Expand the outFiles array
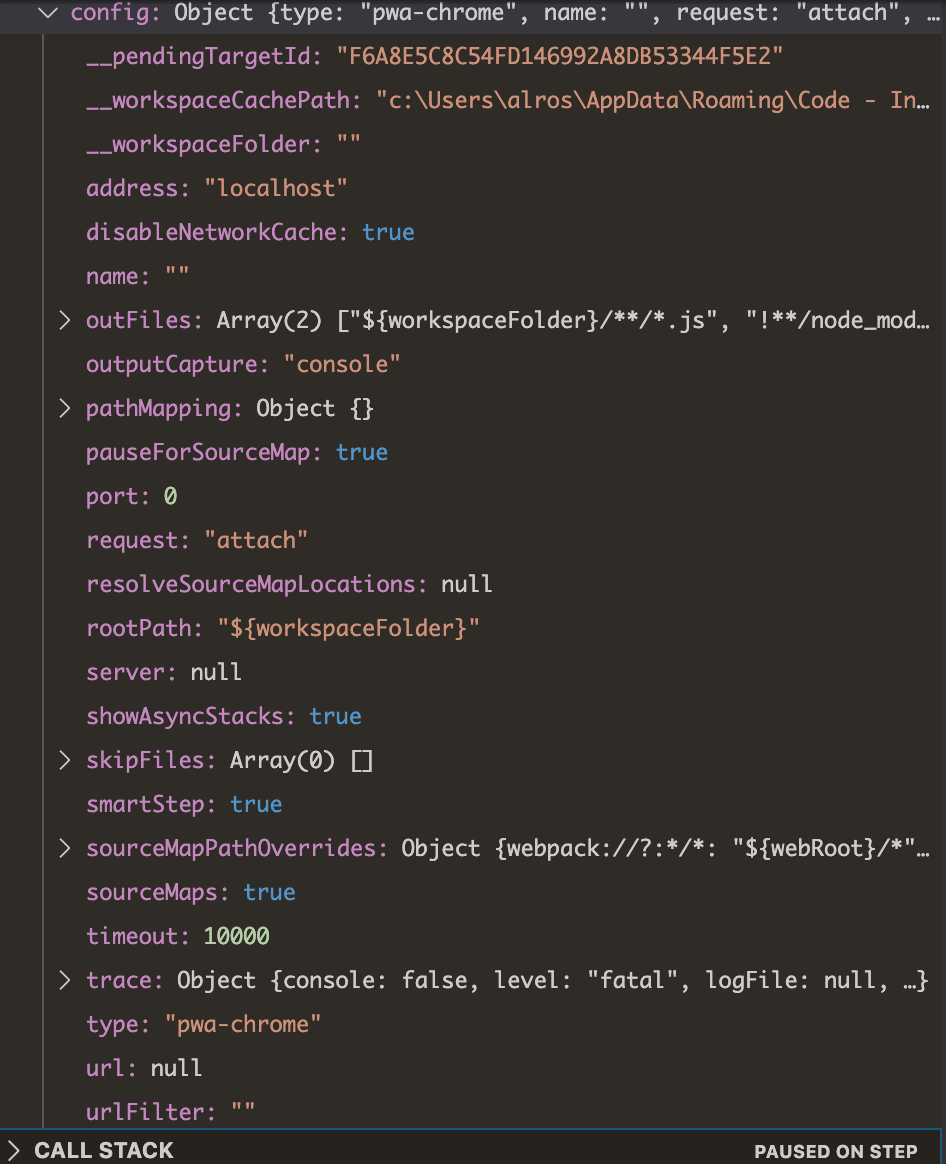The image size is (946, 1164). (64, 320)
